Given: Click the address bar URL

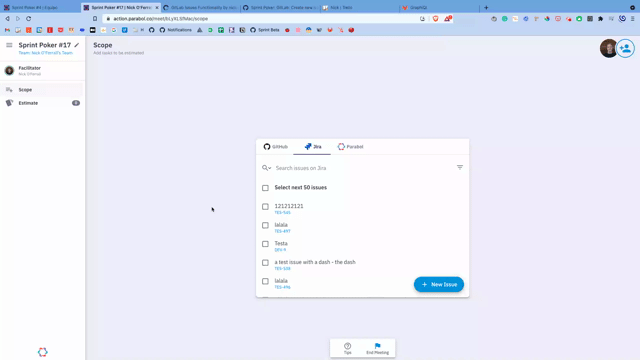Looking at the screenshot, I should click(x=161, y=19).
